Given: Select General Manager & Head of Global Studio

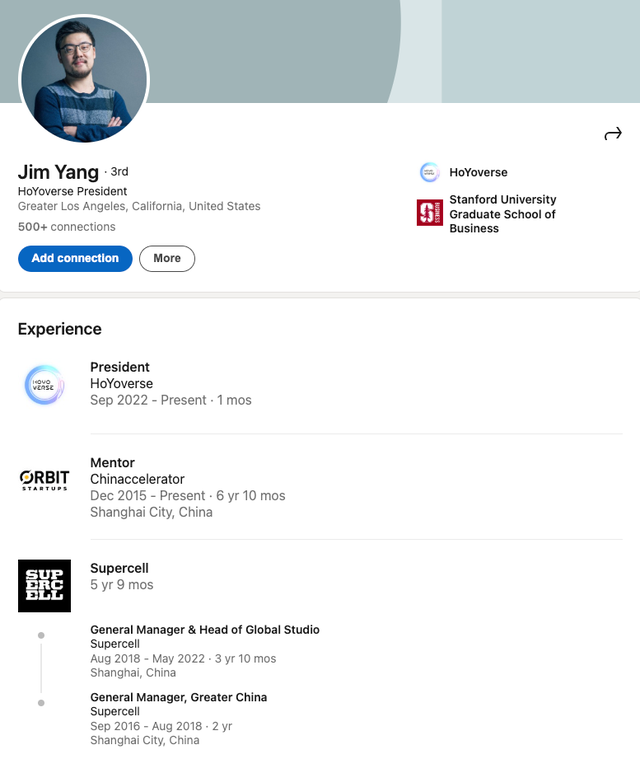Looking at the screenshot, I should (x=205, y=630).
